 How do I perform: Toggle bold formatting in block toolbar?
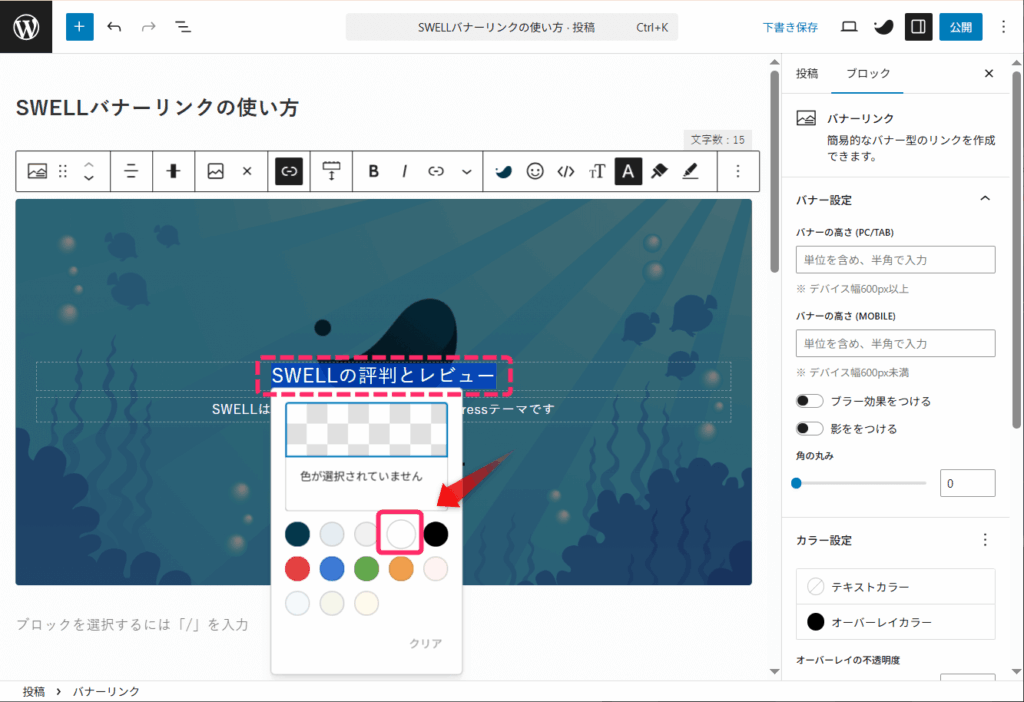point(374,171)
